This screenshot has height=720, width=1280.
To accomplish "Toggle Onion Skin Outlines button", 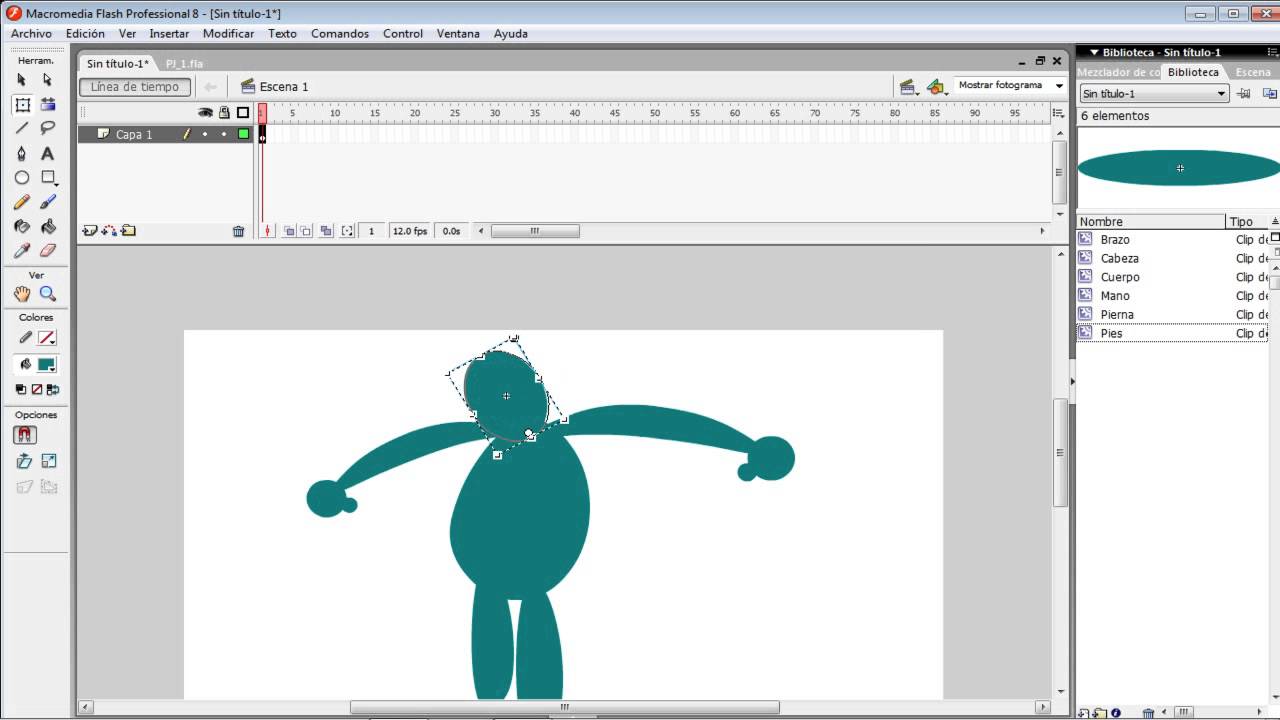I will [306, 231].
